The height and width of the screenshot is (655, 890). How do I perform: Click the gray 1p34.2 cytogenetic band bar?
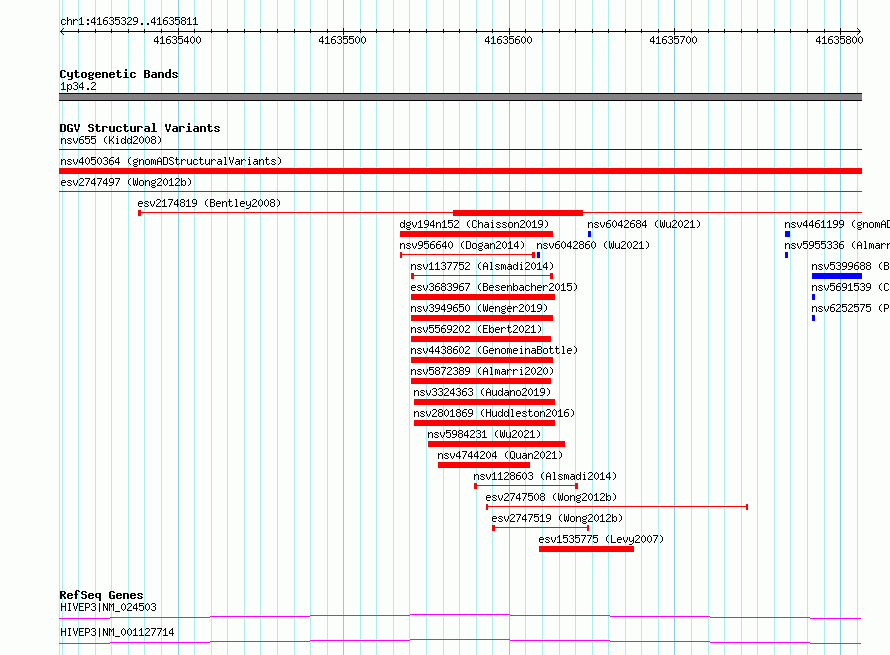(460, 97)
